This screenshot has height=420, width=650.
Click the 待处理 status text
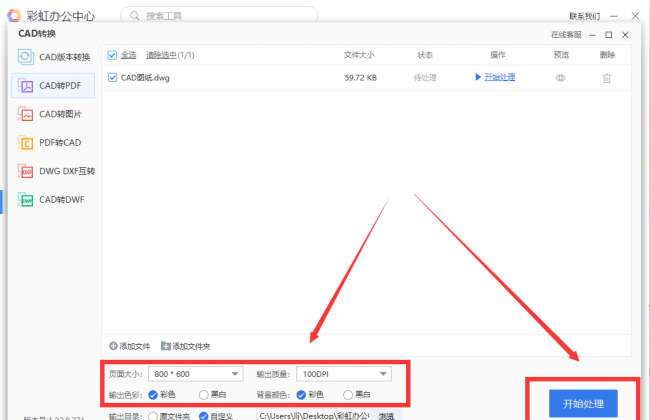tap(425, 78)
